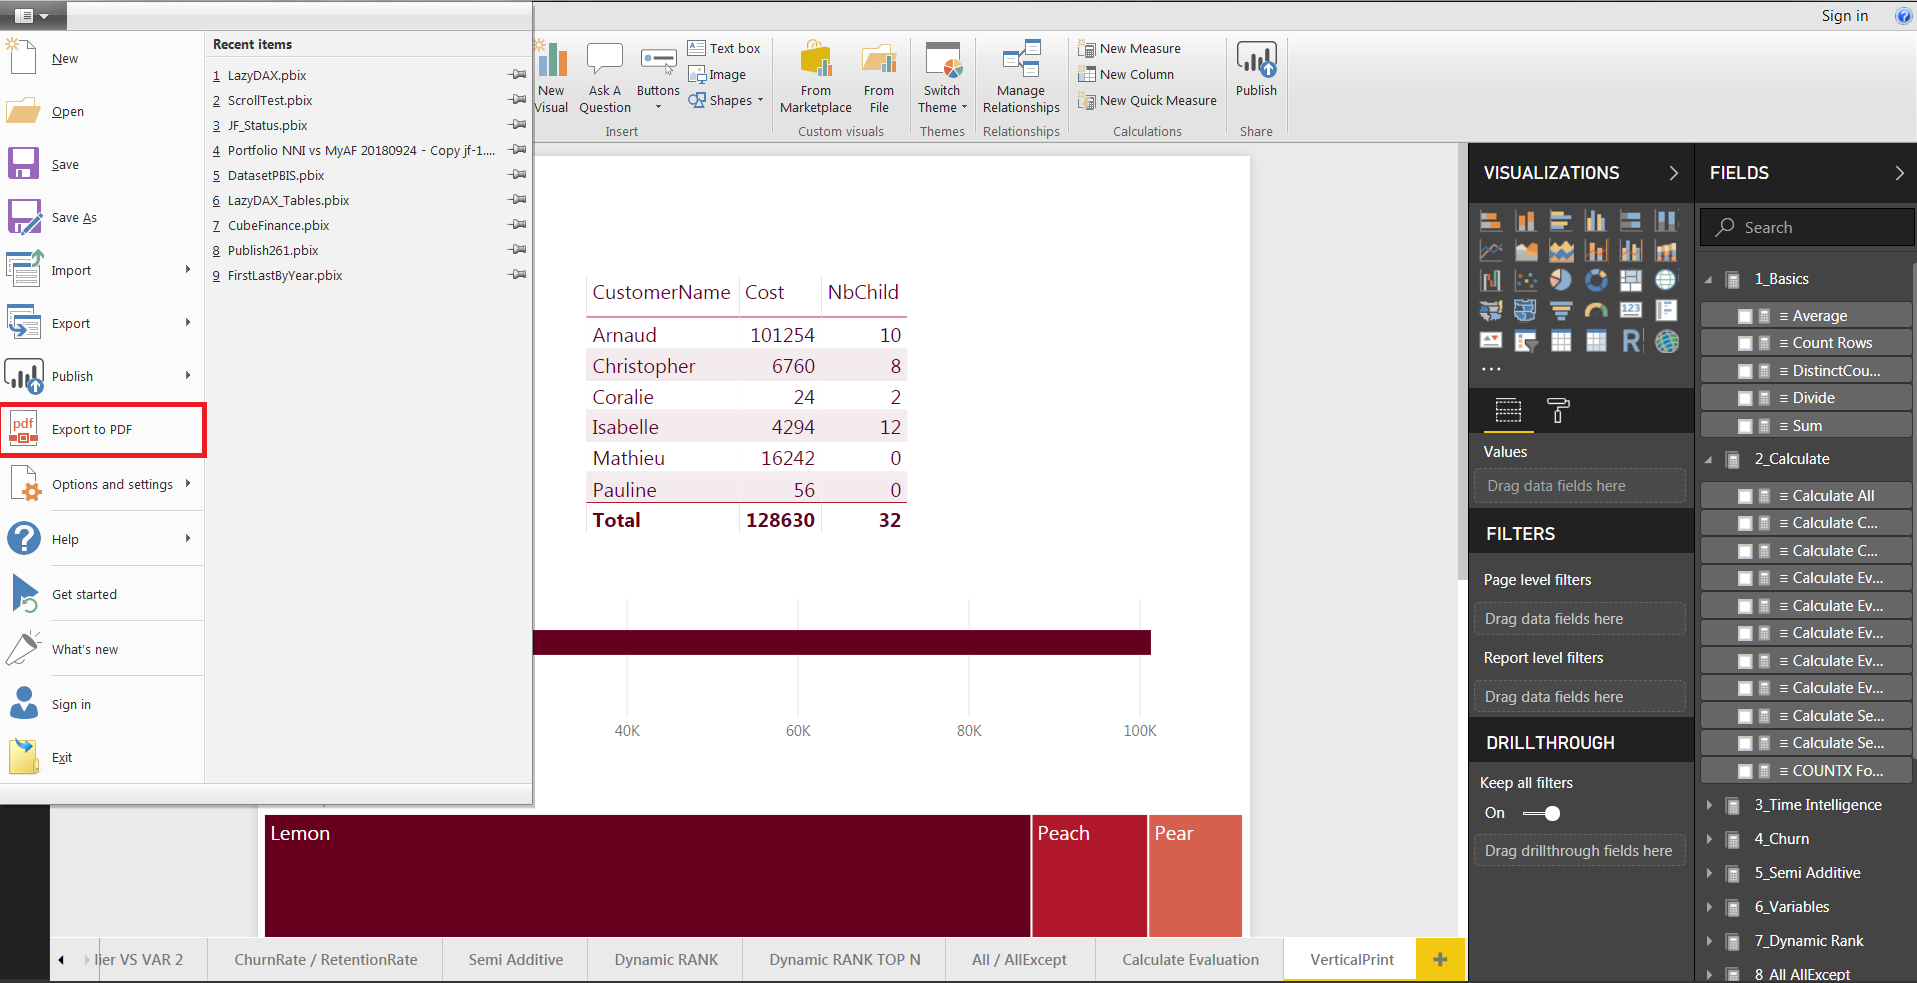This screenshot has width=1917, height=983.
Task: Select the Map globe visualization
Action: [1666, 280]
